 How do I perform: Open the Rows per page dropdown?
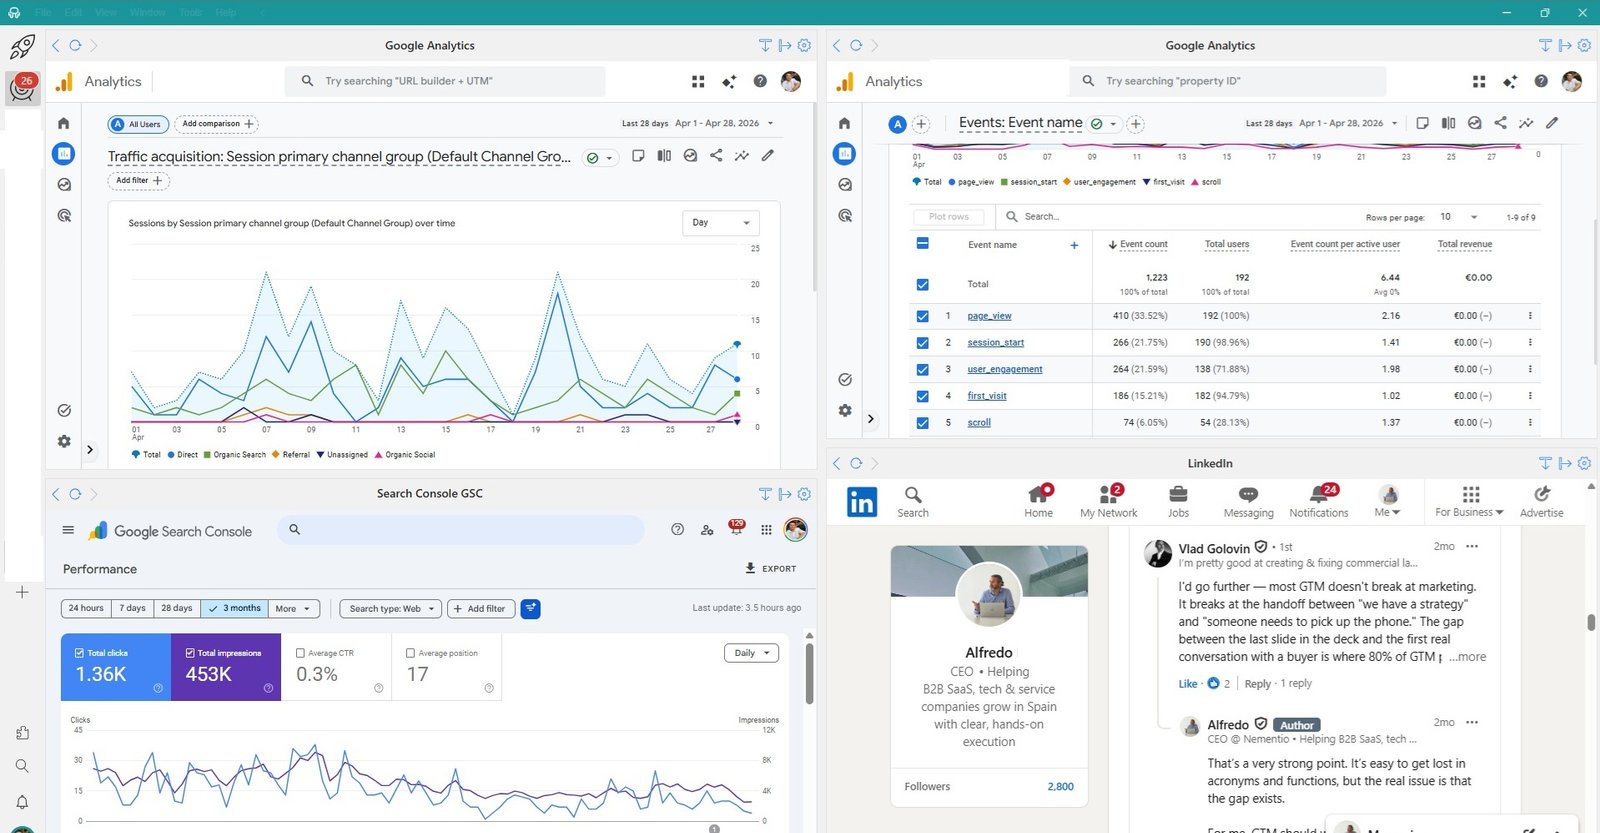point(1458,217)
